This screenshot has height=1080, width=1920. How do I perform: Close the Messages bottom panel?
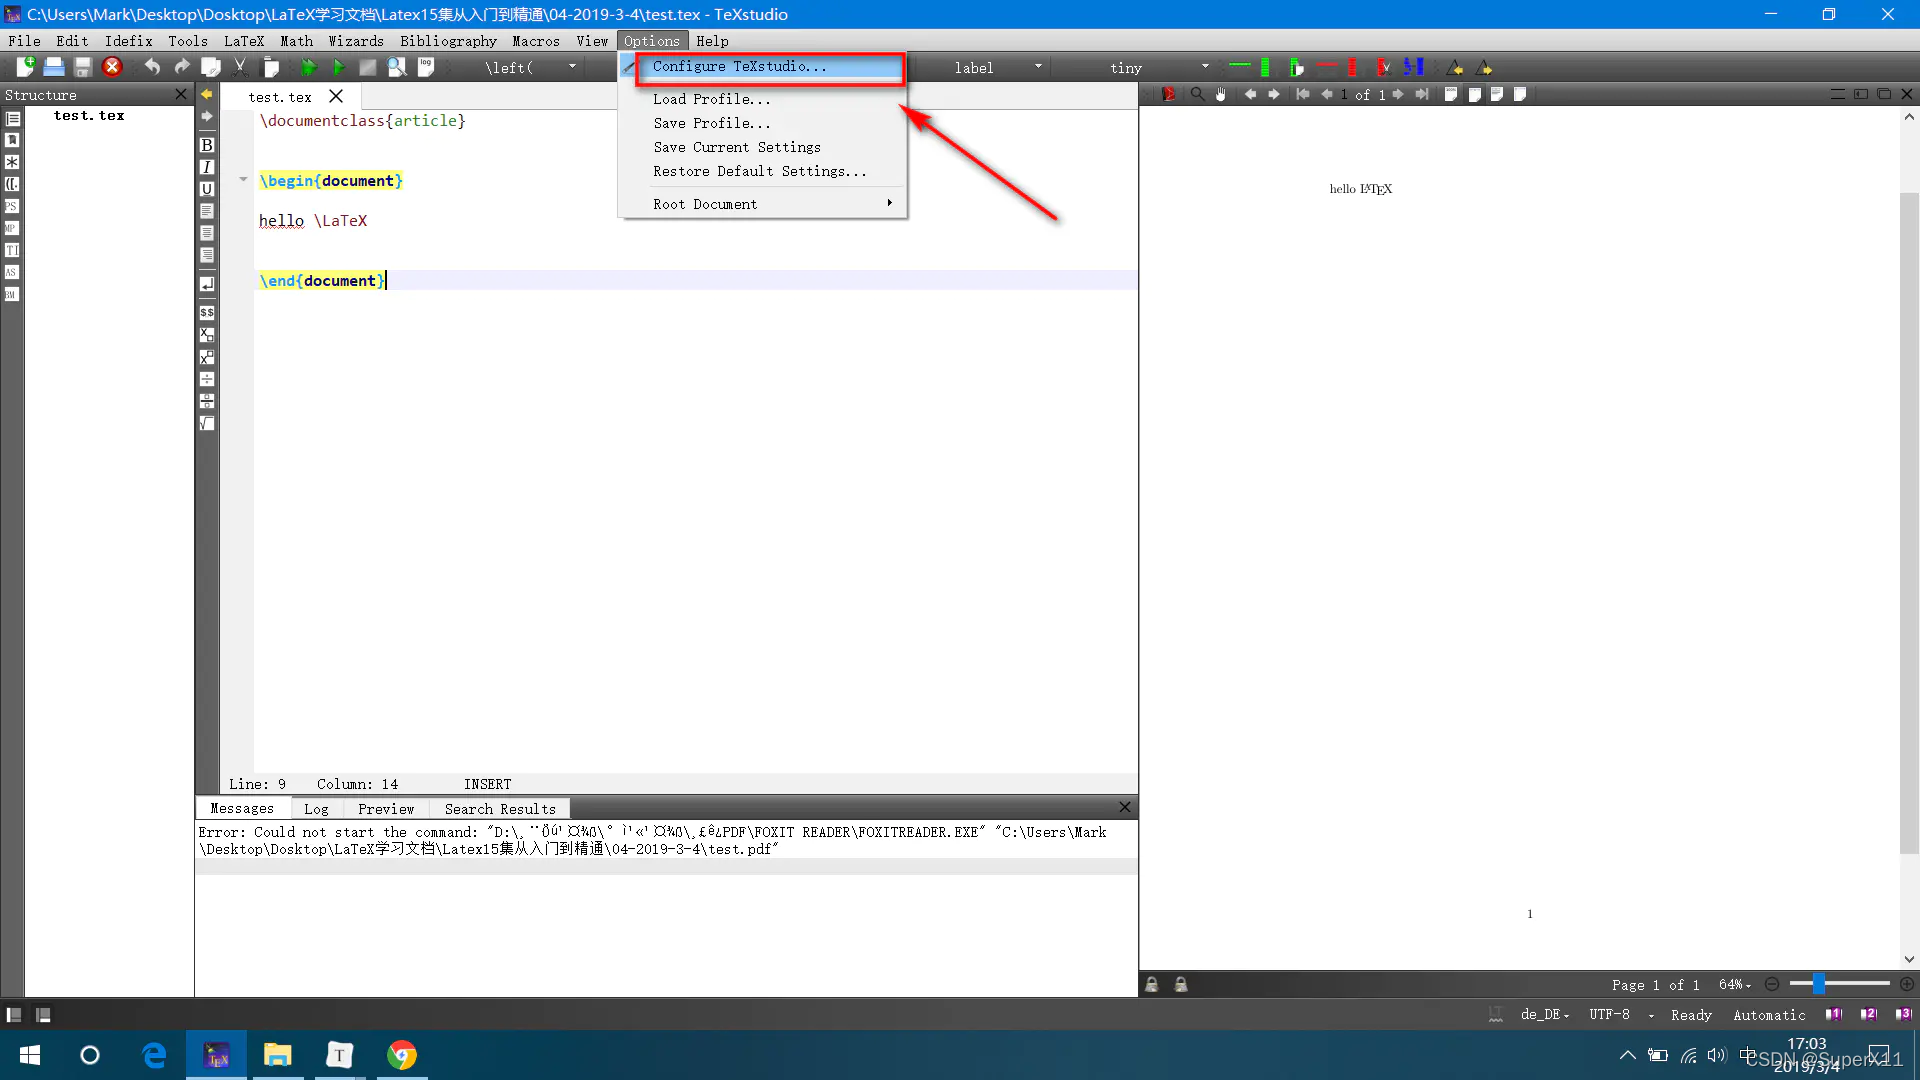(x=1125, y=807)
